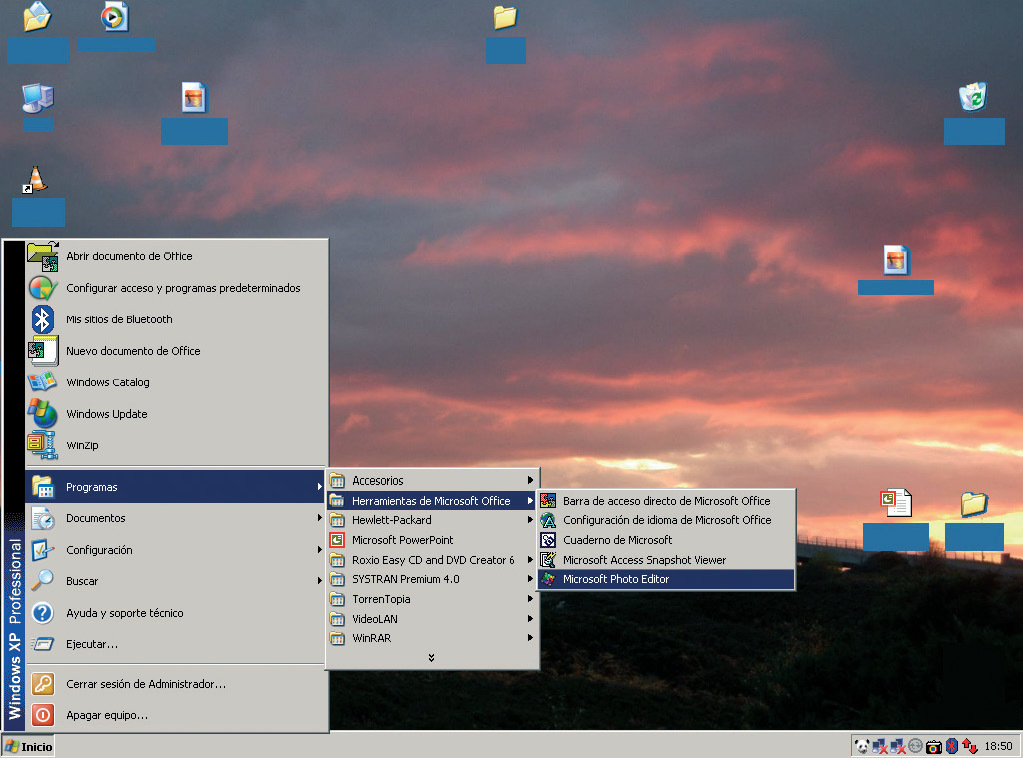
Task: Click the taskbar clock showing 18:50
Action: click(998, 746)
